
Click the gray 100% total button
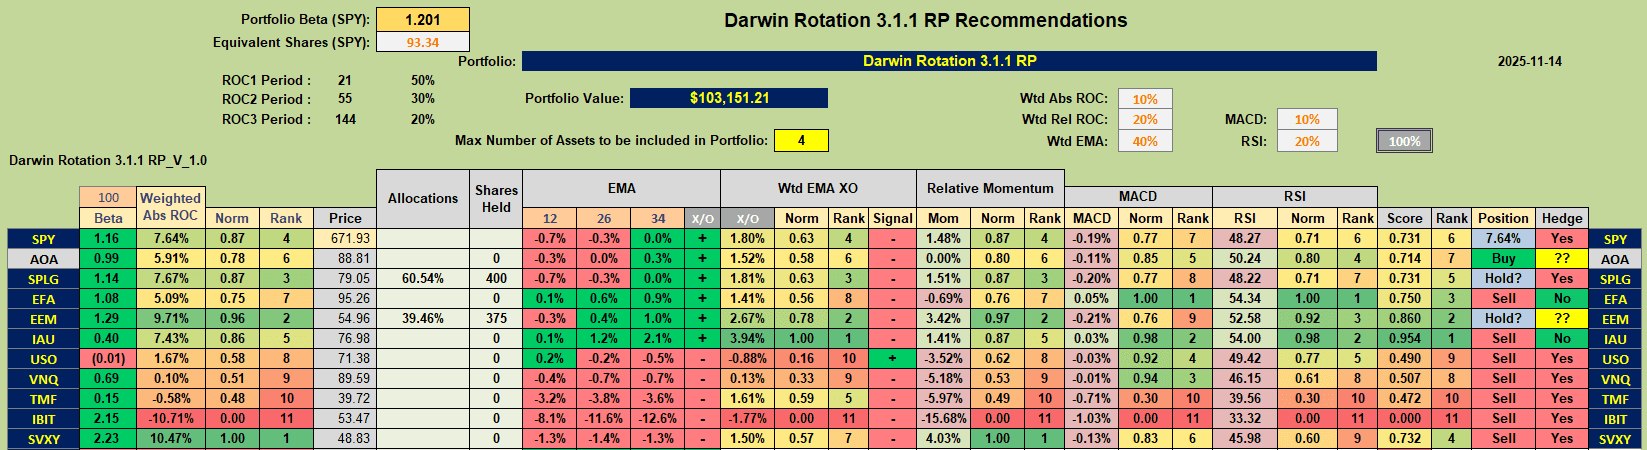click(x=1404, y=141)
